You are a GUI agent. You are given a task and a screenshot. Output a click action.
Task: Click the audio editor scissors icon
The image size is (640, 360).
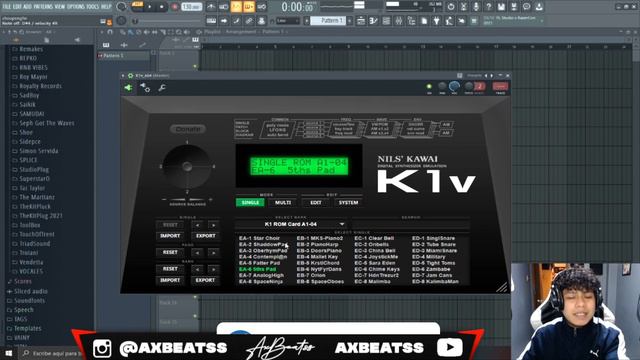[x=464, y=7]
